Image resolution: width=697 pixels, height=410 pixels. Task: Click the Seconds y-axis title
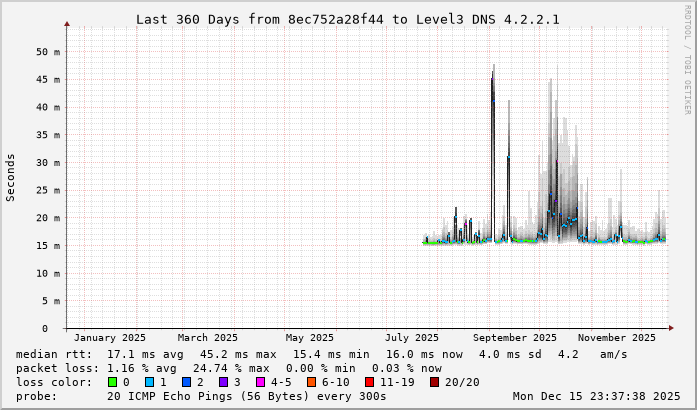[11, 177]
